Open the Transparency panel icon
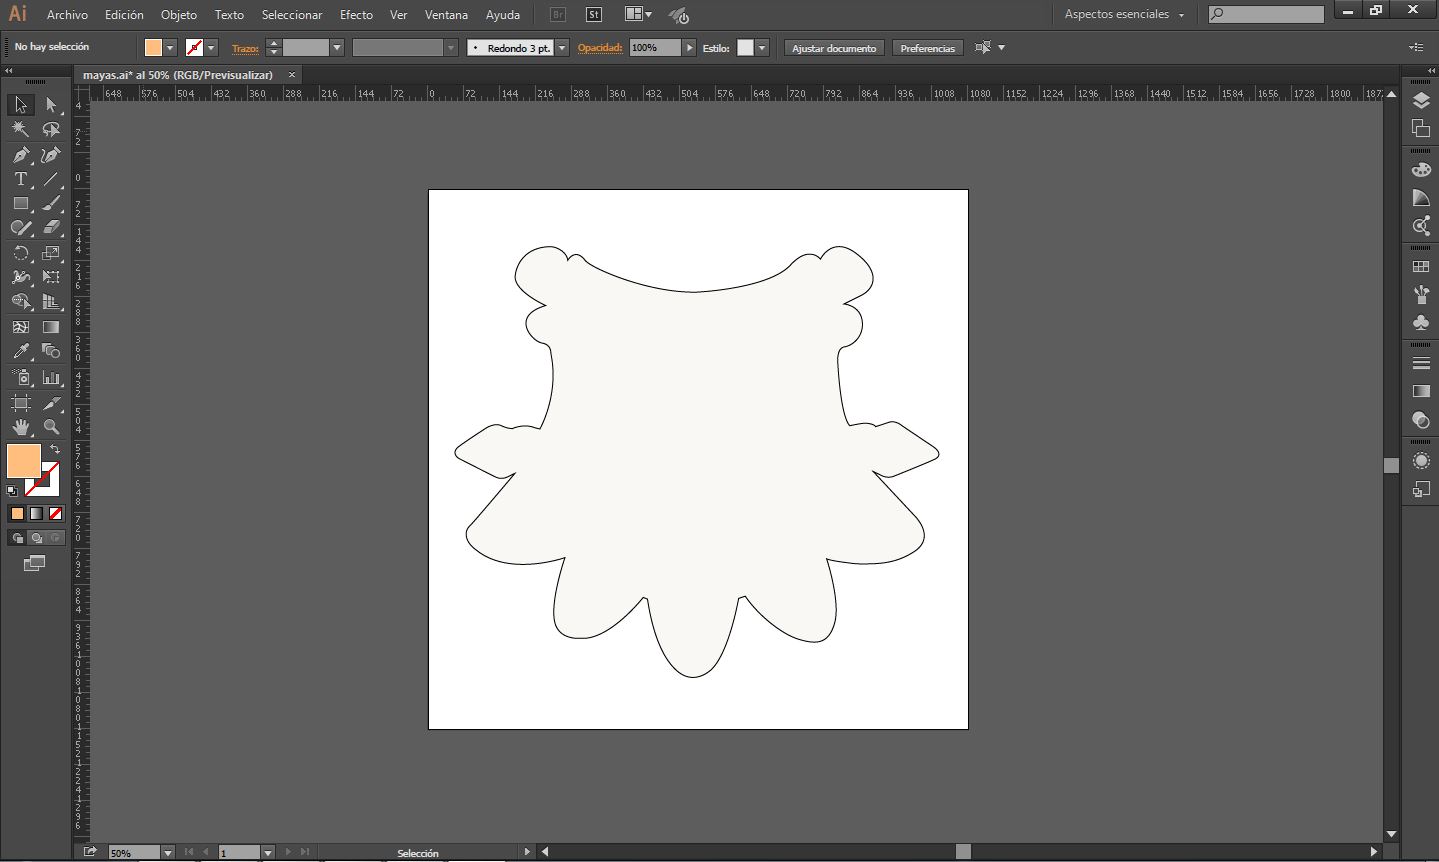The height and width of the screenshot is (862, 1439). 1421,420
